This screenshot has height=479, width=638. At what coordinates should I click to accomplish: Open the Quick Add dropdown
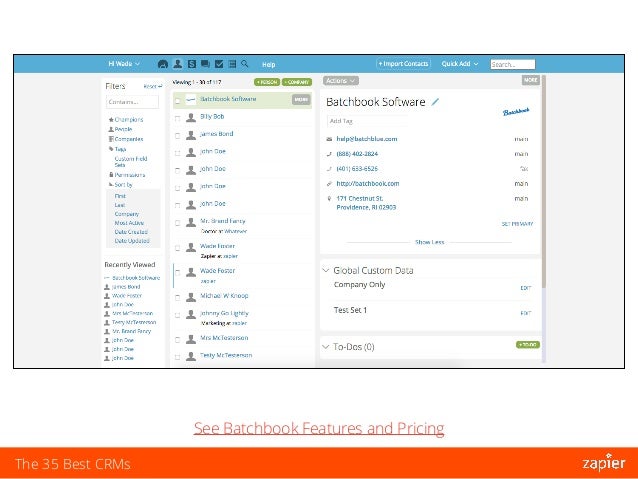460,64
